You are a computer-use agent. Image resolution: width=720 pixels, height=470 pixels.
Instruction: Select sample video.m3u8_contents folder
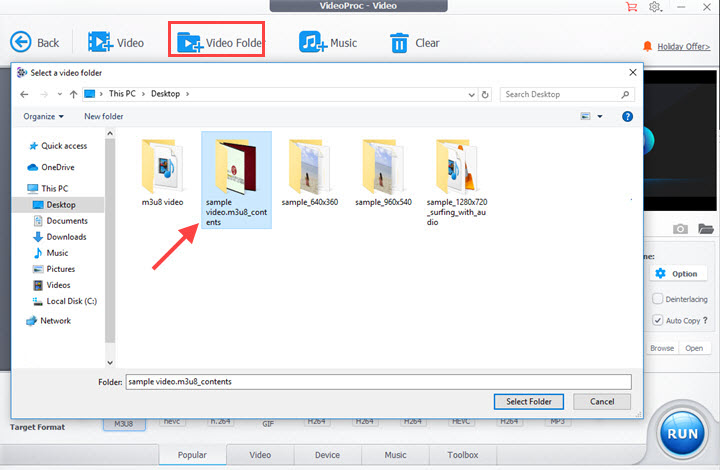coord(236,180)
